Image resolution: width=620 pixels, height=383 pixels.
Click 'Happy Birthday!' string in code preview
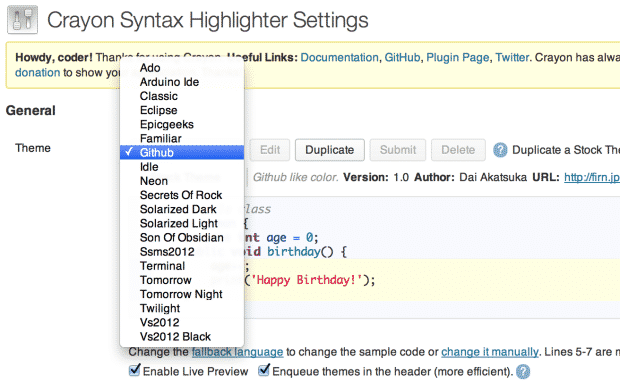point(306,280)
